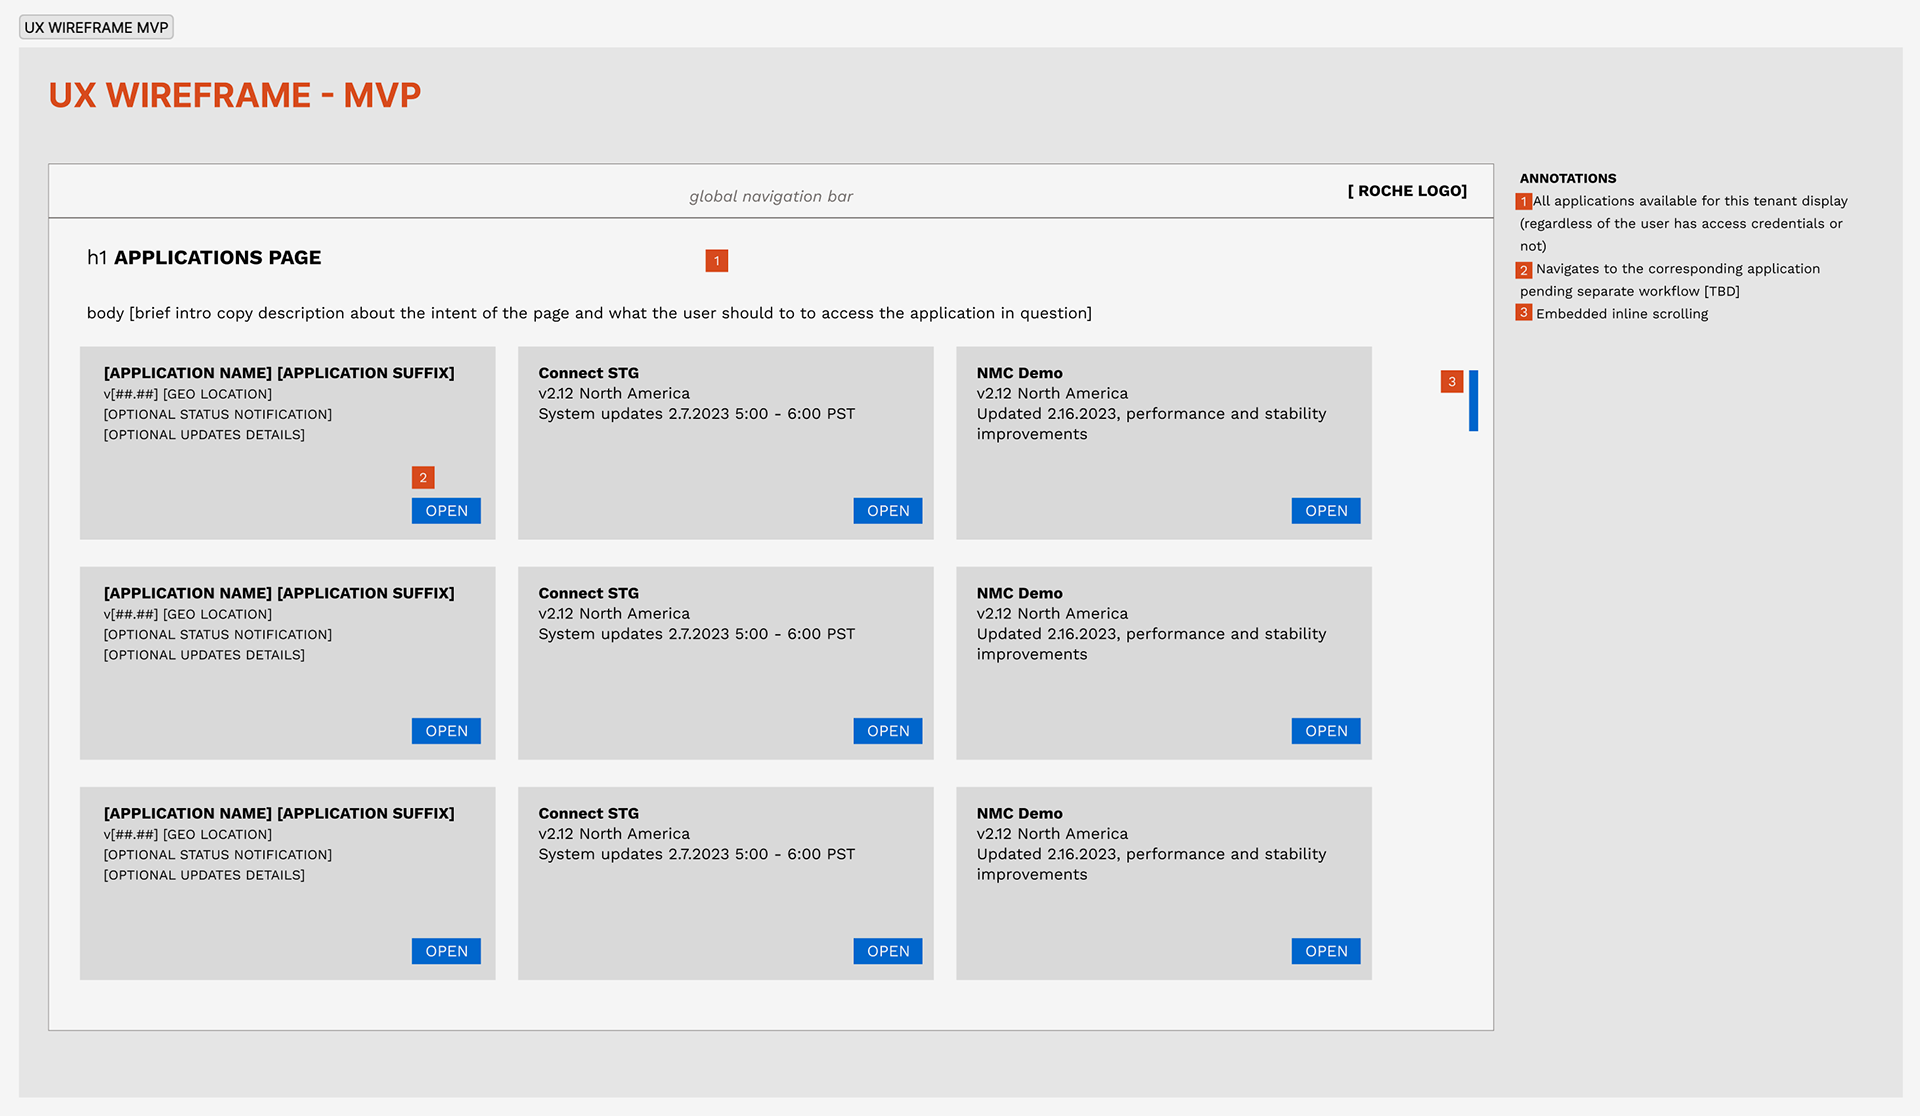
Task: Click OPEN on the top-row NMC Demo card
Action: point(1326,511)
